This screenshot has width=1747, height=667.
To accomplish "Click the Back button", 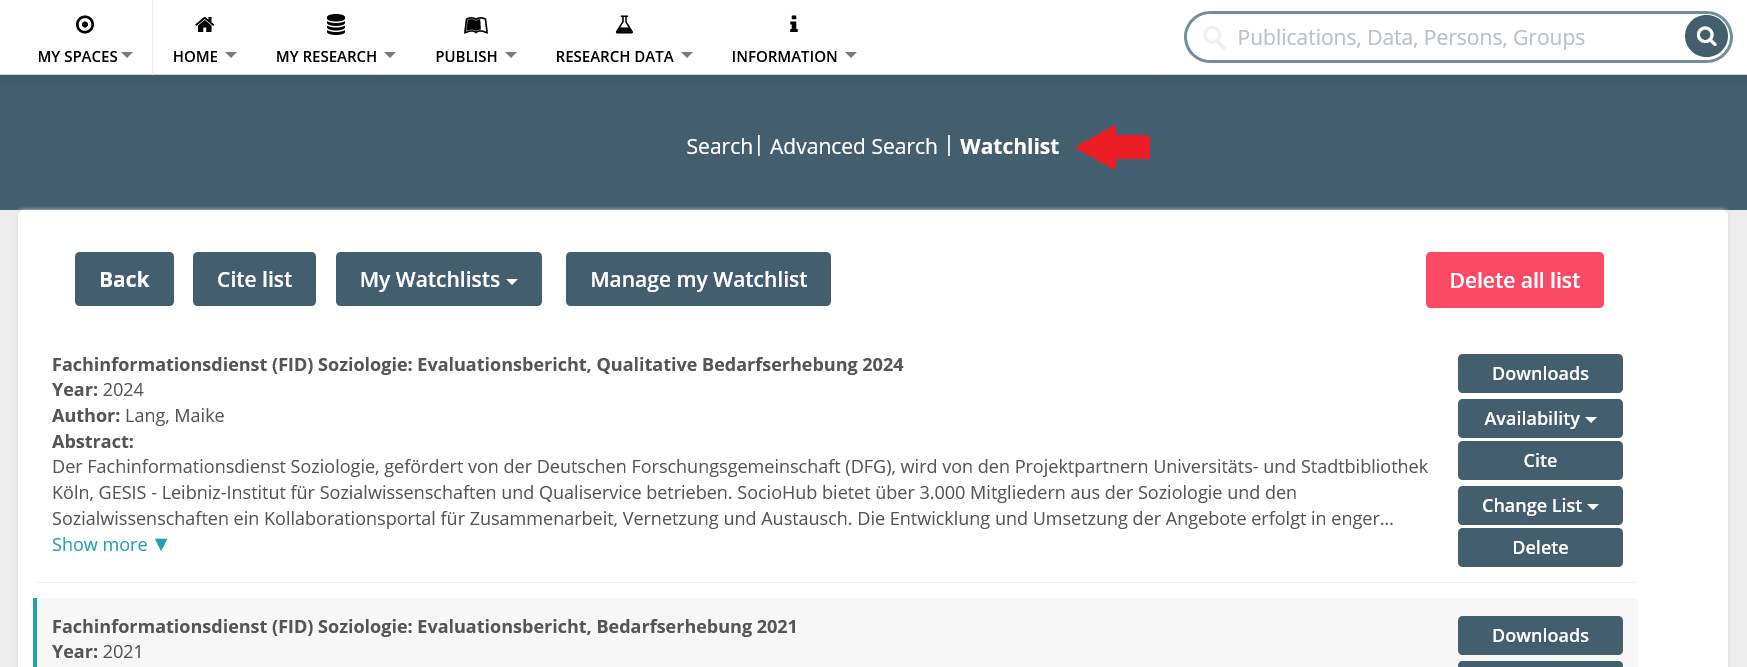I will click(124, 280).
